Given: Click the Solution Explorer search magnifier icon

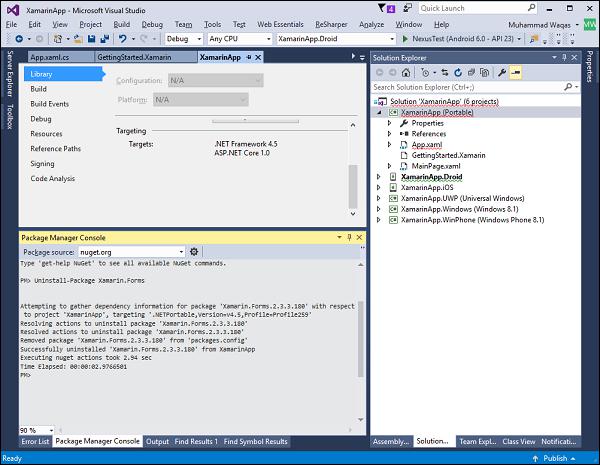Looking at the screenshot, I should (568, 87).
